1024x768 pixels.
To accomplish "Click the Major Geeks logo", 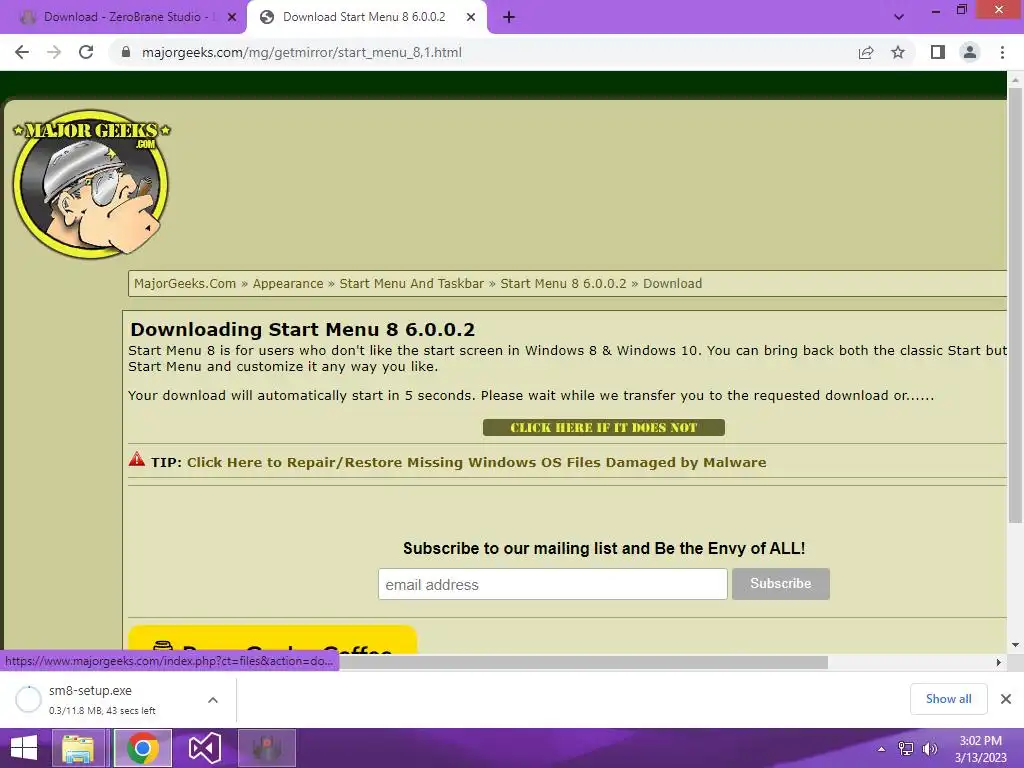I will (x=91, y=183).
